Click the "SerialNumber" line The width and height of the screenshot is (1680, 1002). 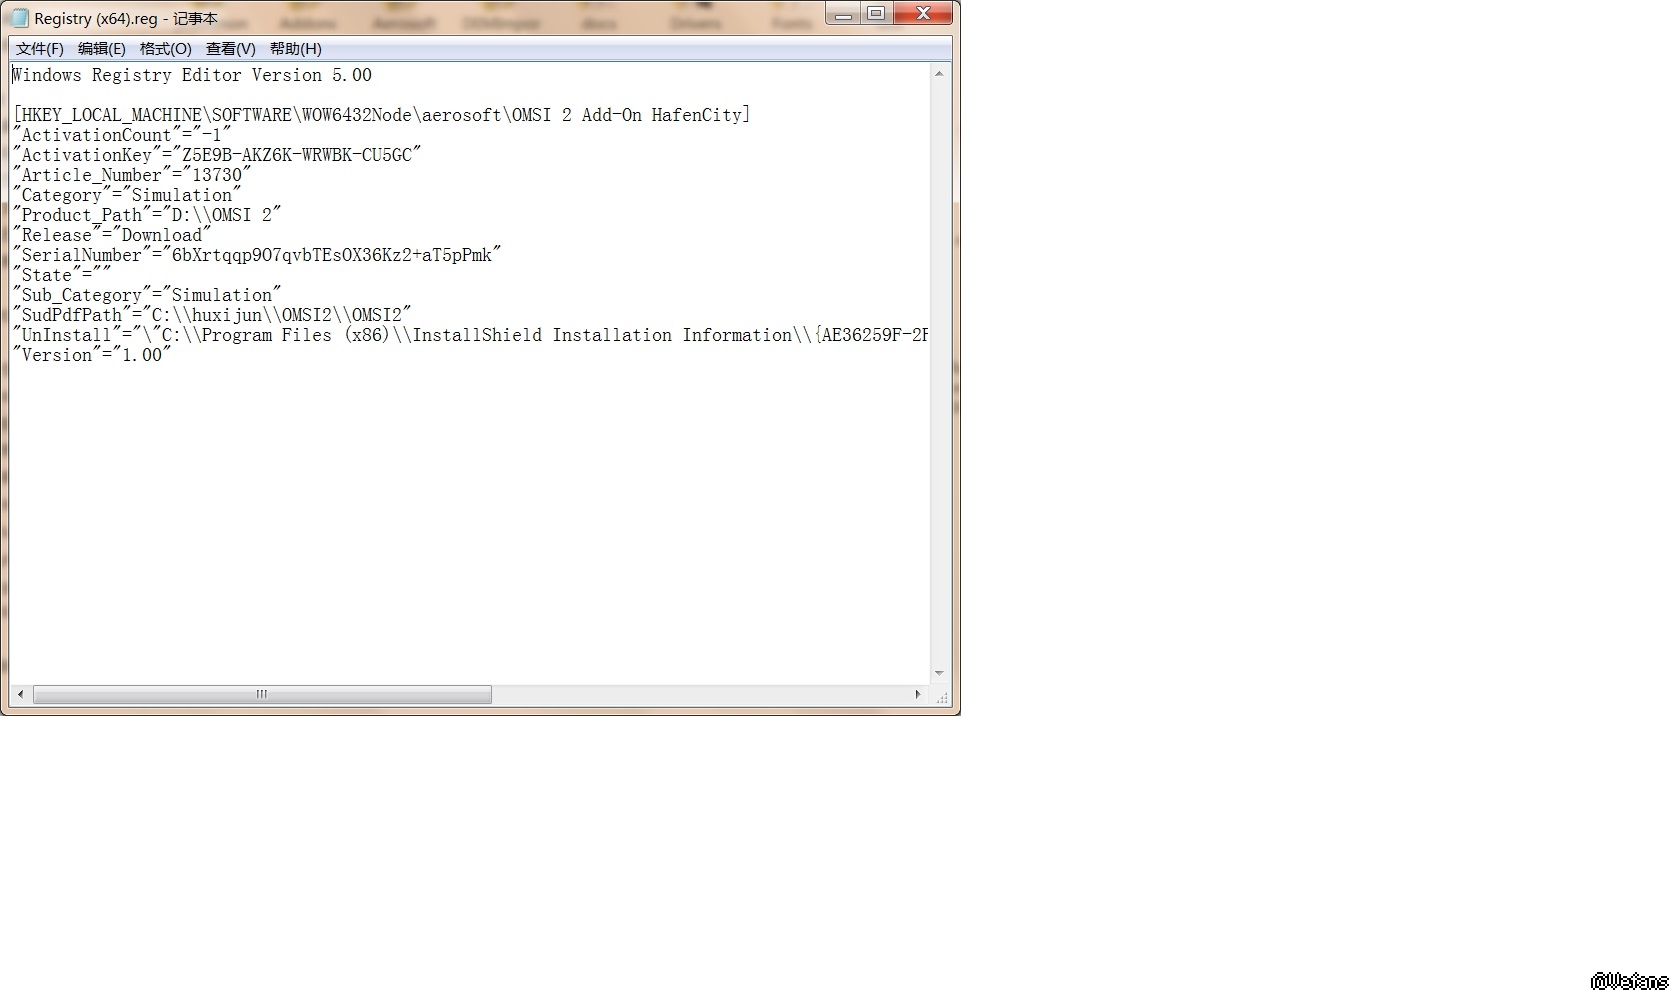coord(257,255)
